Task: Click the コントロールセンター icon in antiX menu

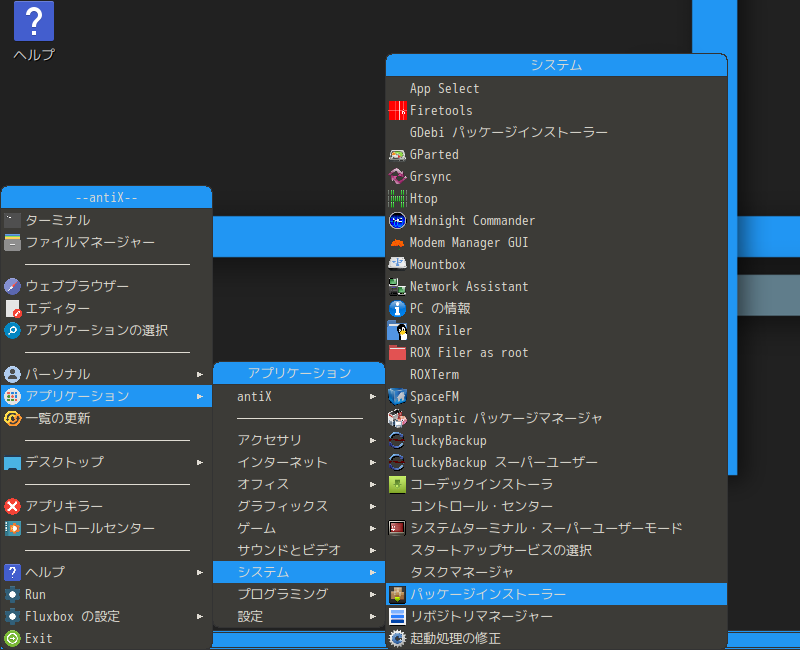Action: tap(12, 528)
